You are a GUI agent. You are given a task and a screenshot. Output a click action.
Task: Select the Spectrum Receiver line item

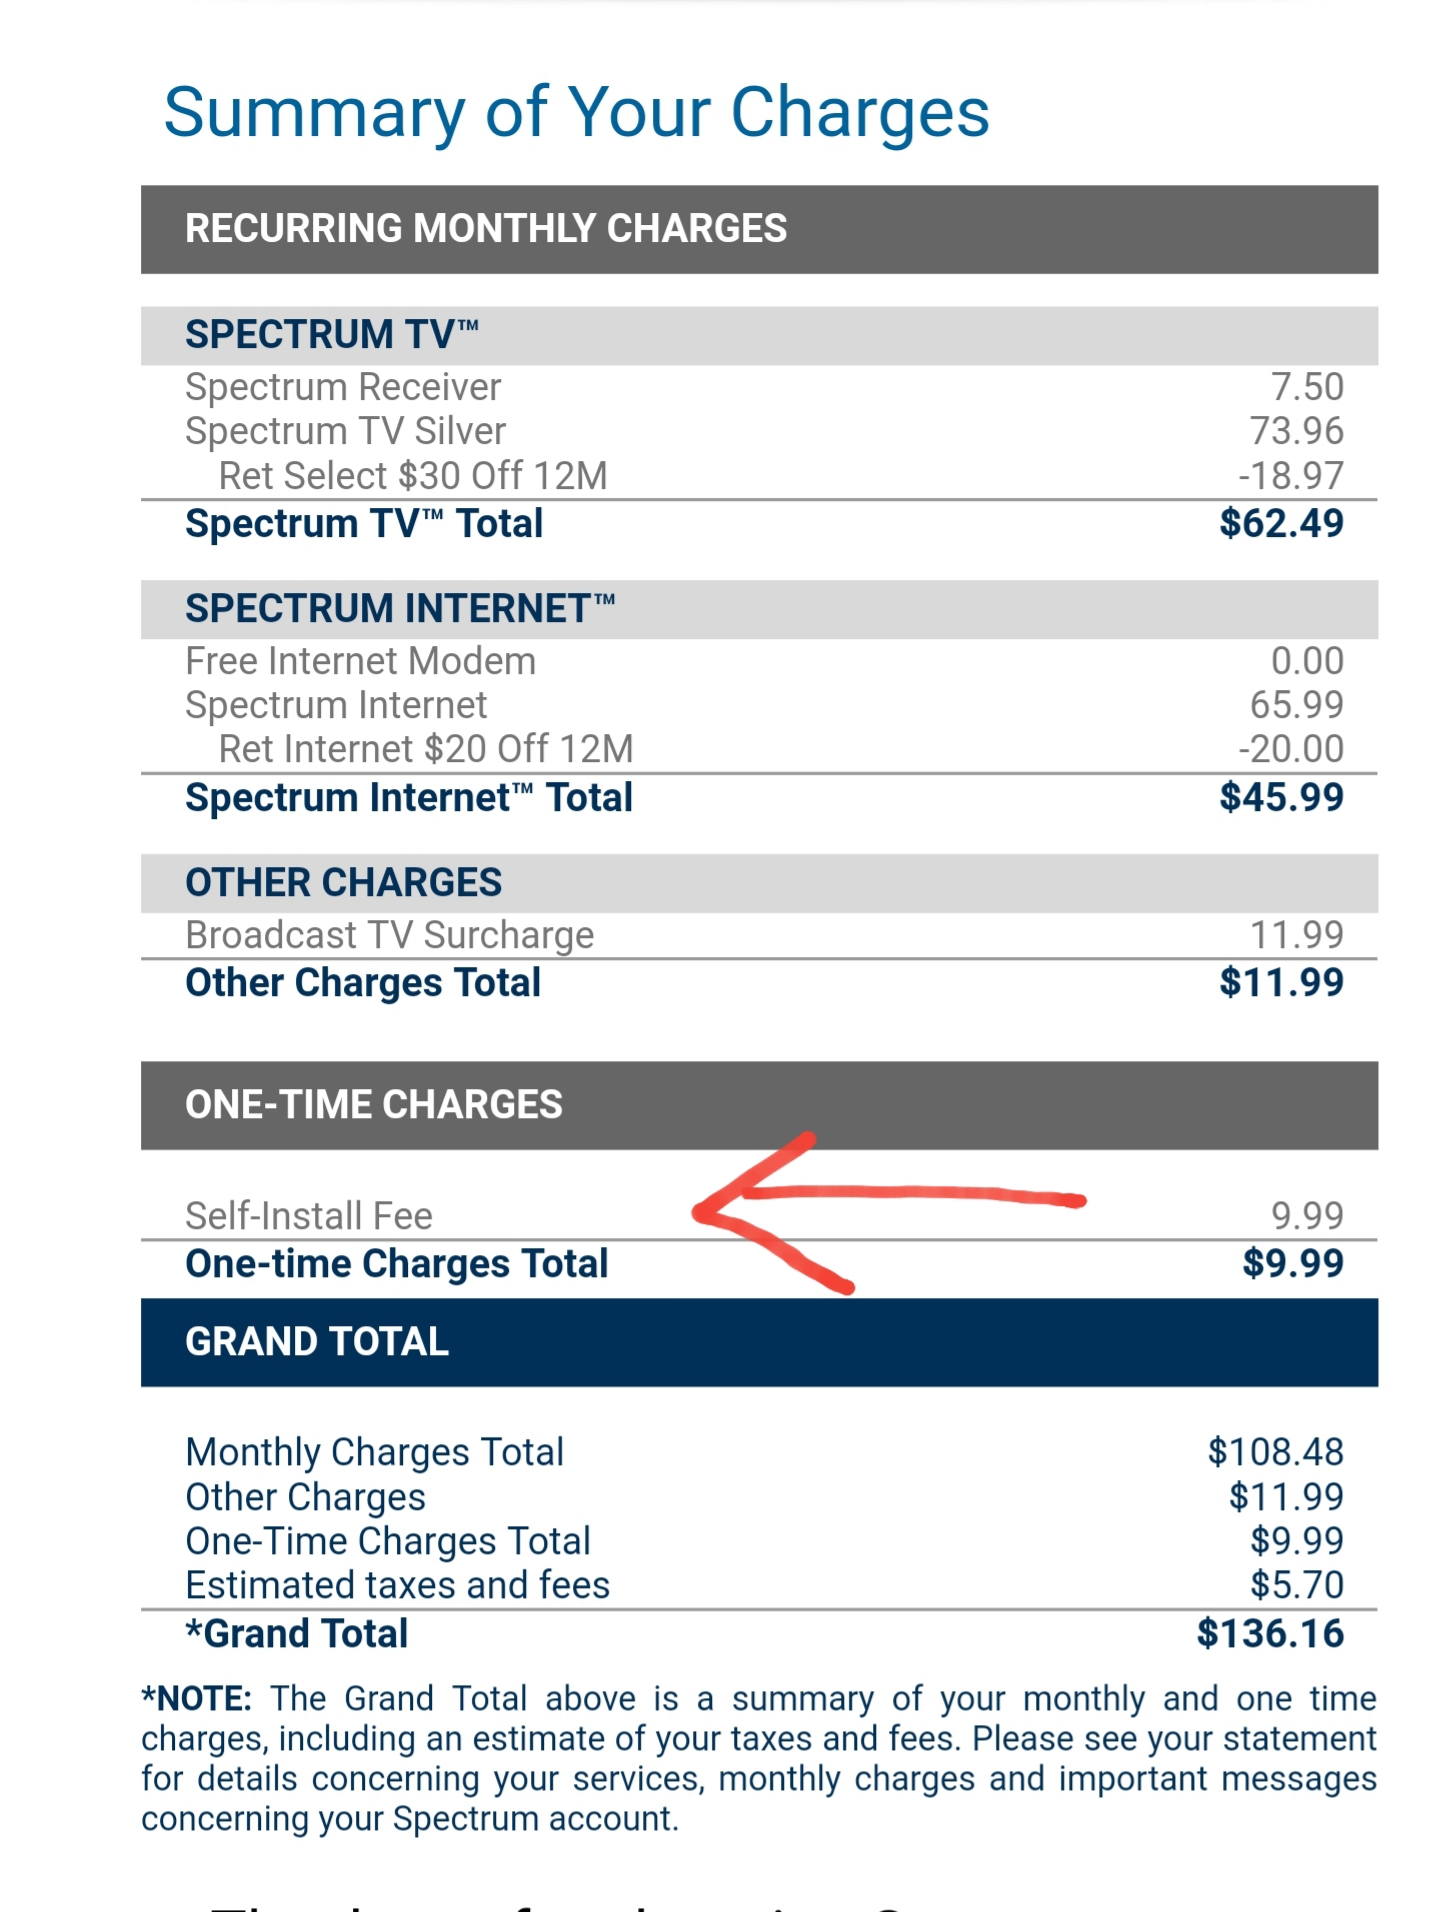click(343, 387)
